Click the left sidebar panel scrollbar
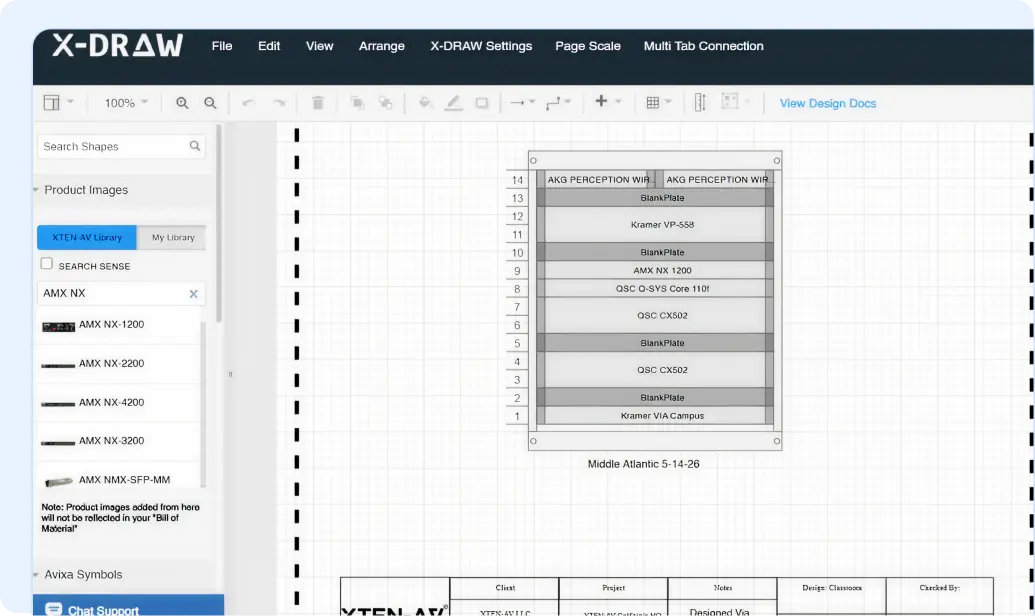The image size is (1035, 616). click(x=219, y=223)
